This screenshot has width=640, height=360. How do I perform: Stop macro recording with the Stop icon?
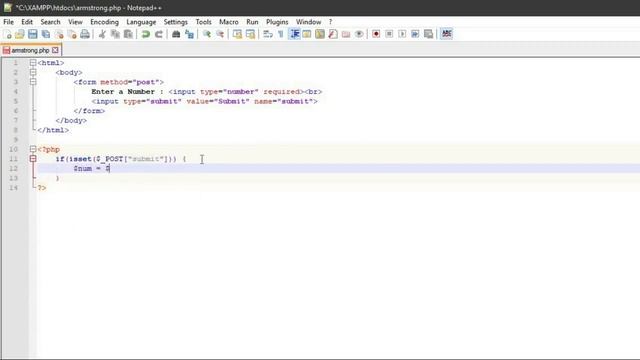389,34
